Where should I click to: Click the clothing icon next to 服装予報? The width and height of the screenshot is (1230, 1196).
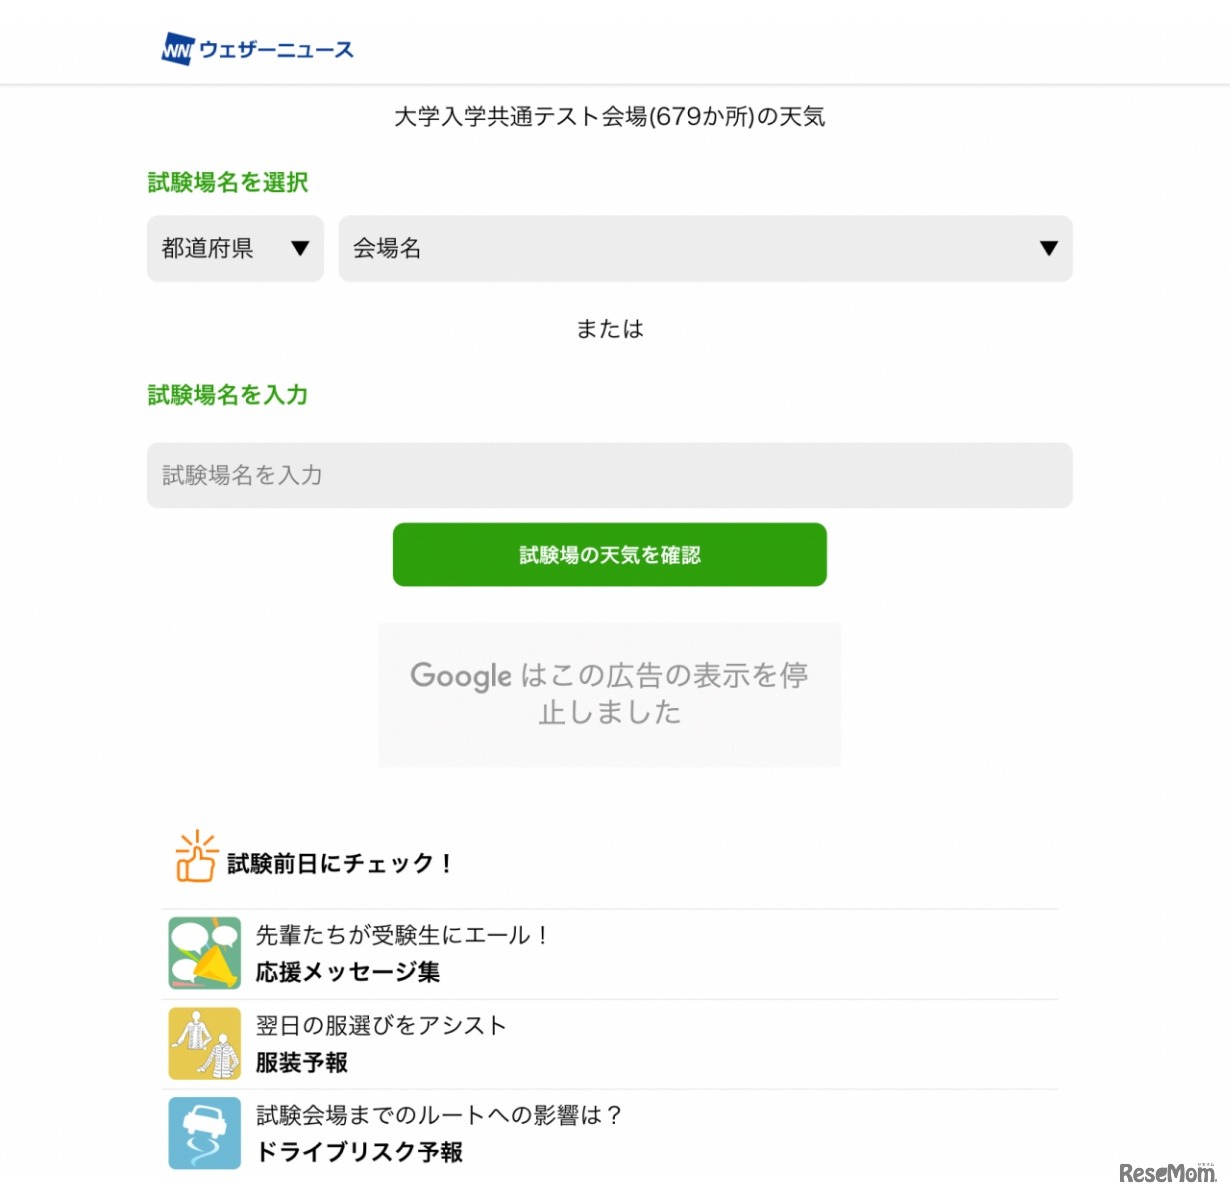(204, 1042)
